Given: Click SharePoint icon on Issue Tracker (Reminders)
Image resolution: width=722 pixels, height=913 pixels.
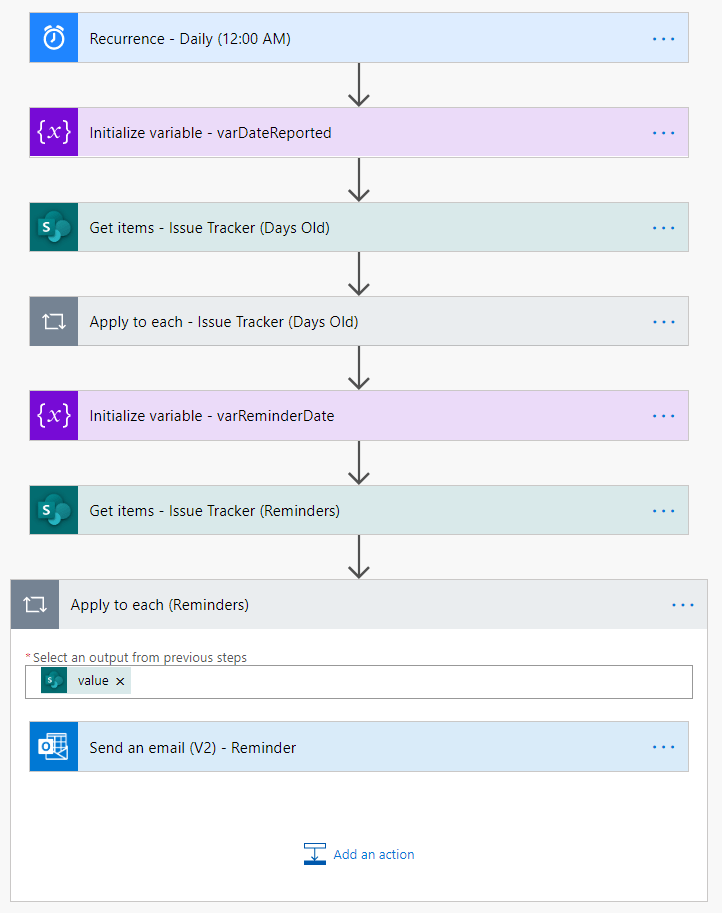Looking at the screenshot, I should pyautogui.click(x=54, y=511).
